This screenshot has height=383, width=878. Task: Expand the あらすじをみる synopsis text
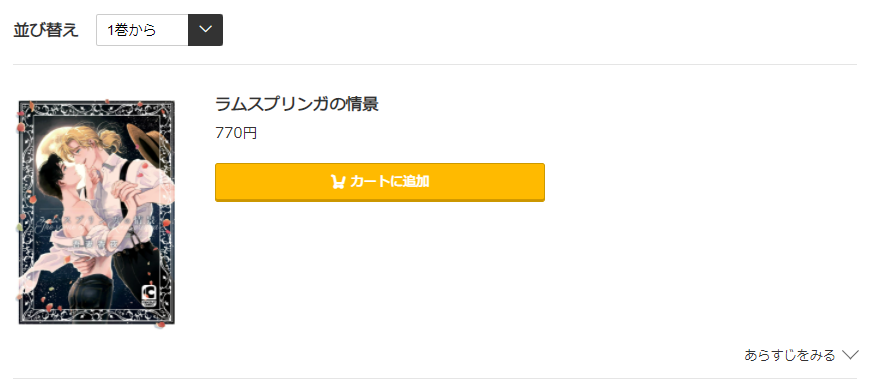(x=789, y=355)
